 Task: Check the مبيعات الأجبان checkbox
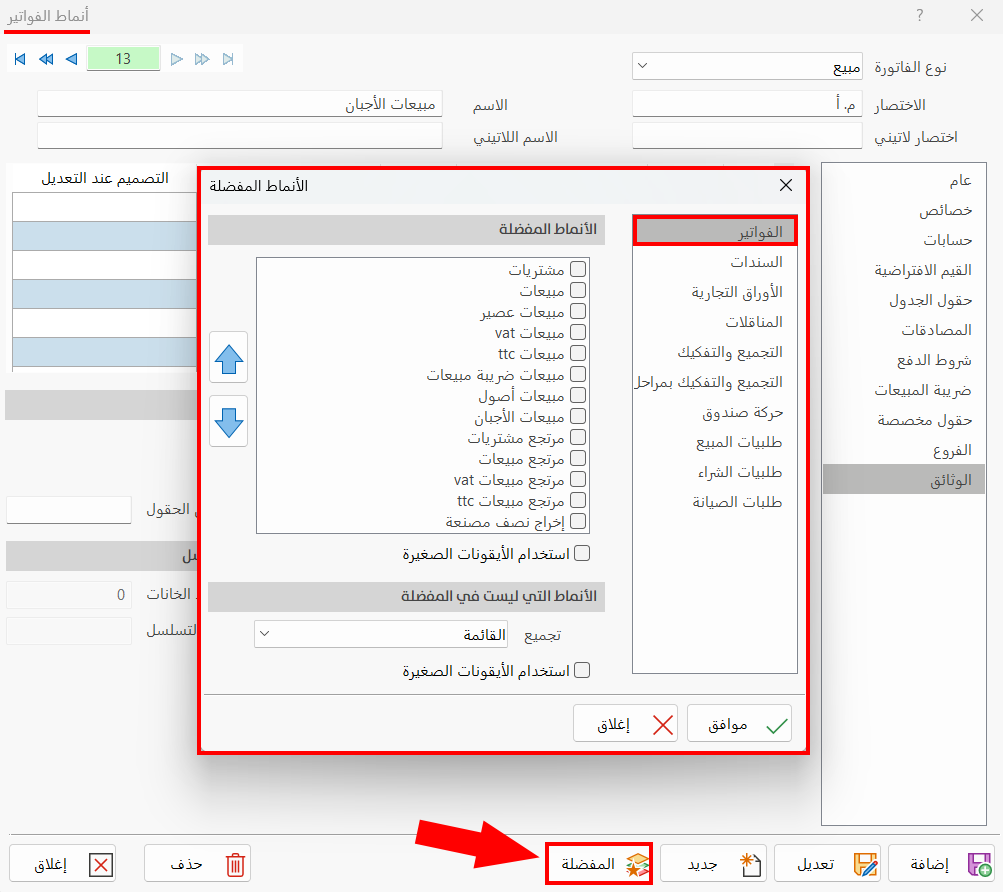coord(578,417)
